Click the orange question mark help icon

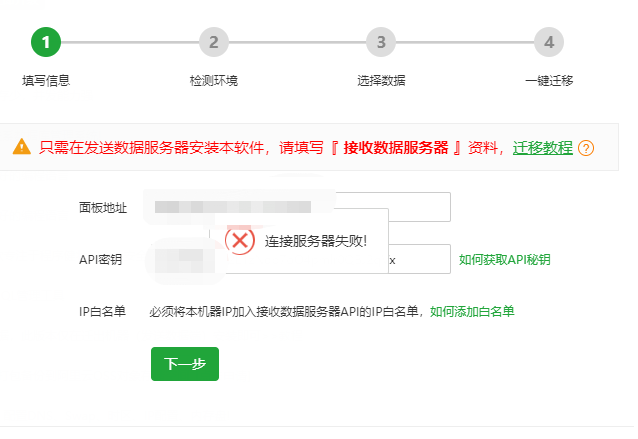click(586, 148)
